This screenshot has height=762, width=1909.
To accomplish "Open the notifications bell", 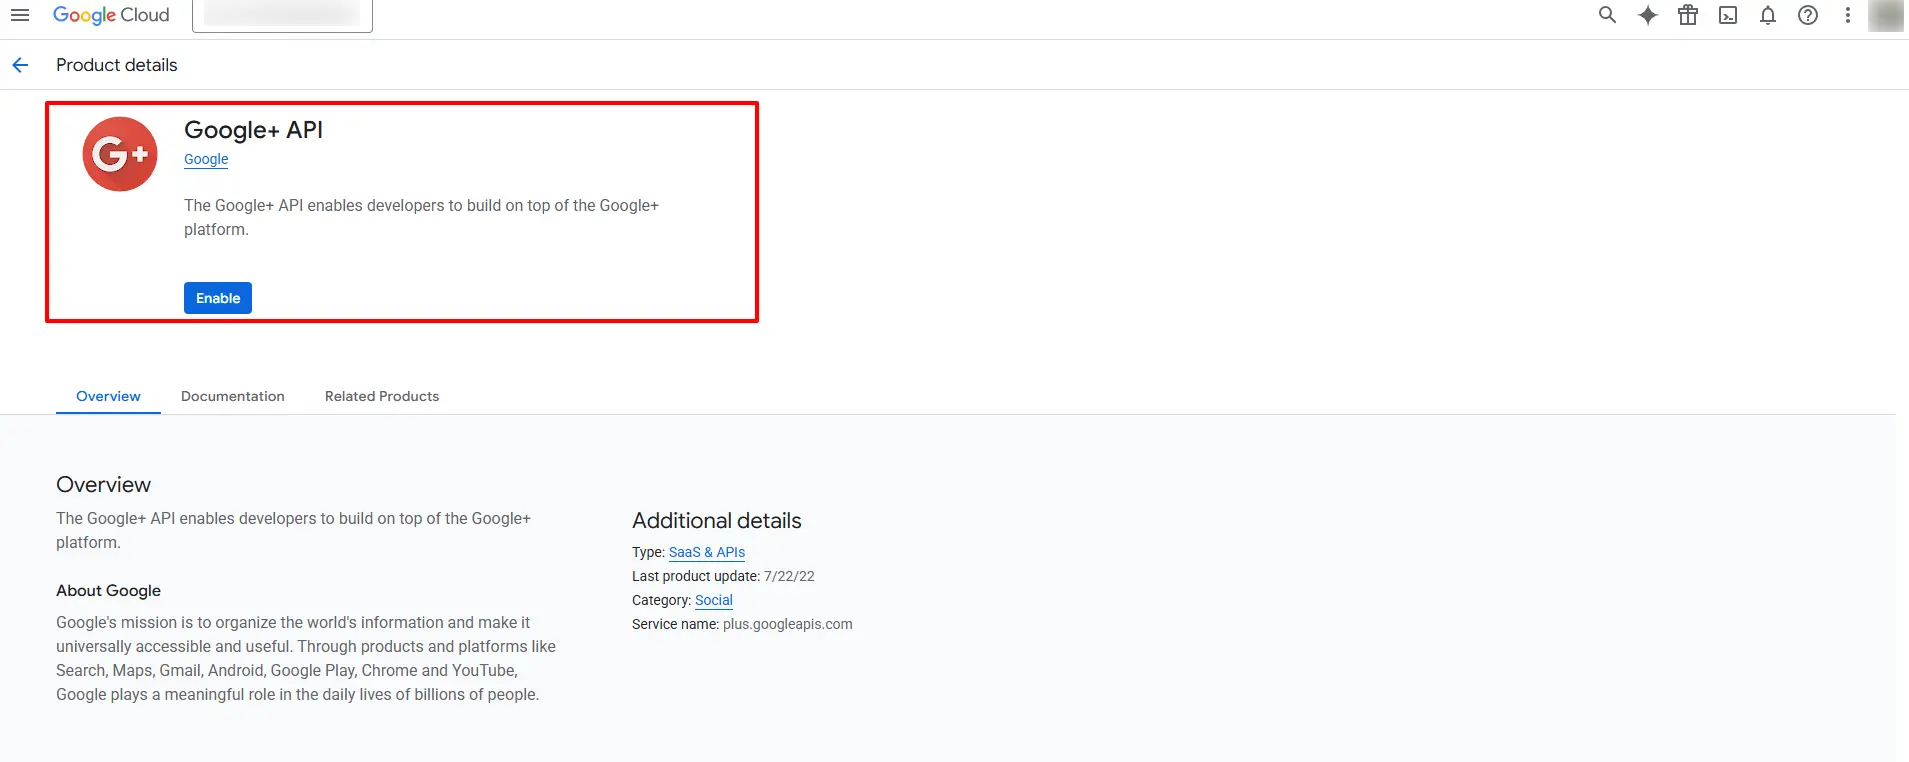I will point(1768,15).
